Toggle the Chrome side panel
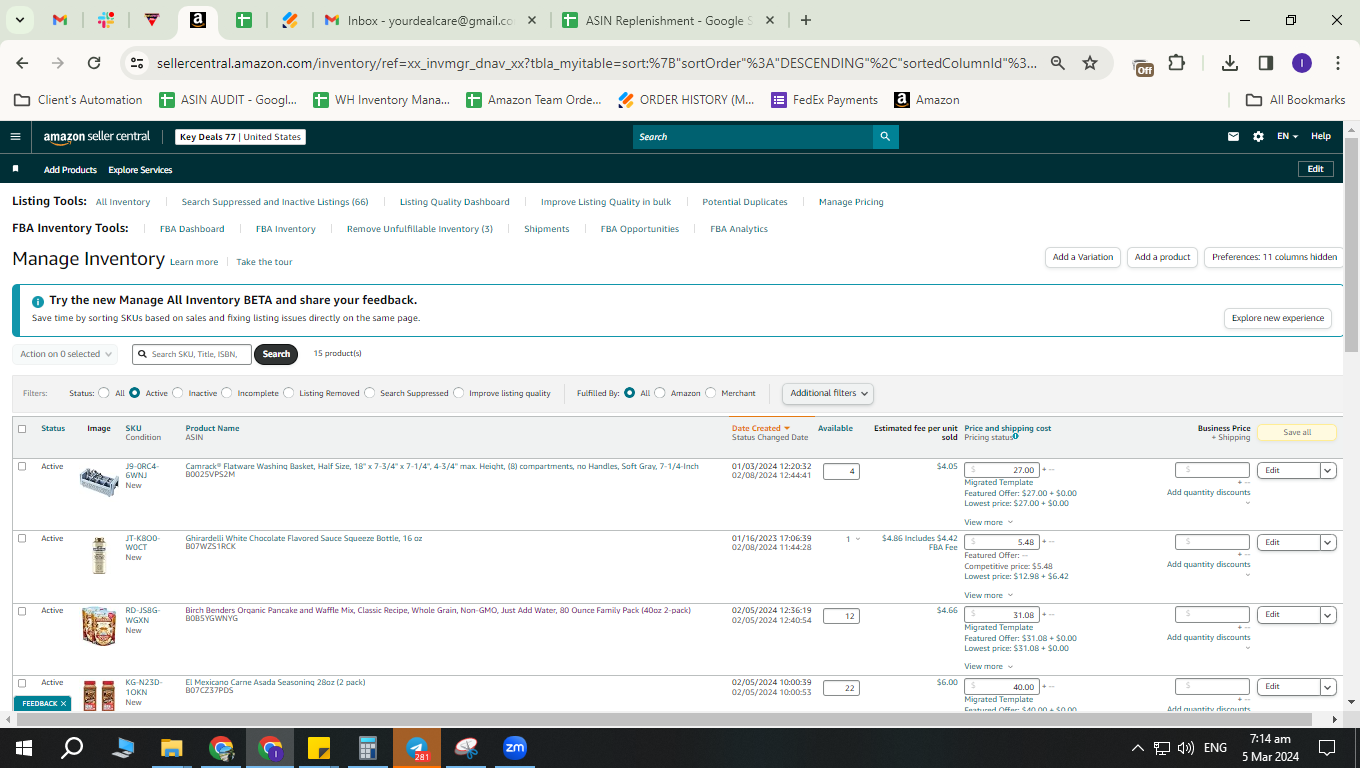 pyautogui.click(x=1266, y=63)
